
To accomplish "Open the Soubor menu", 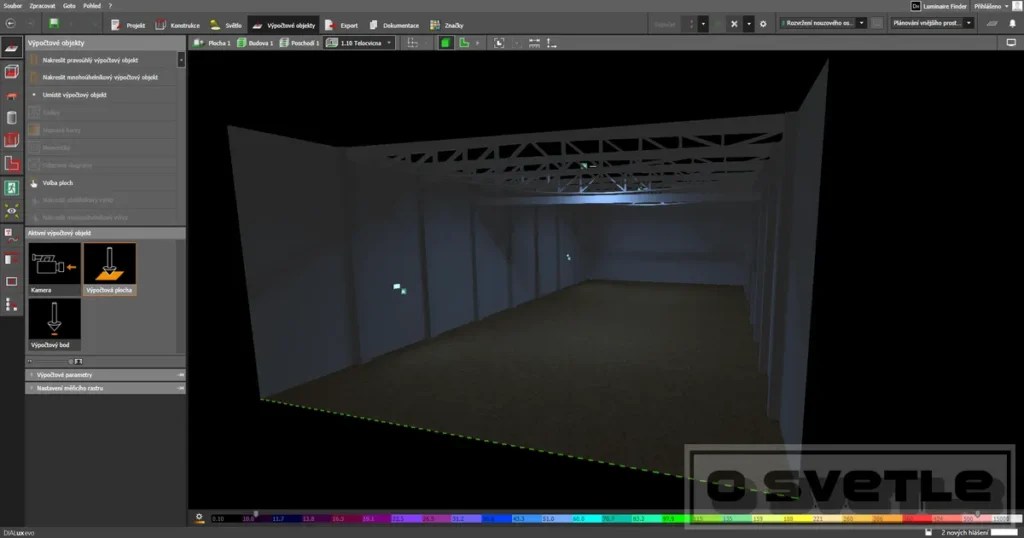I will pos(12,6).
